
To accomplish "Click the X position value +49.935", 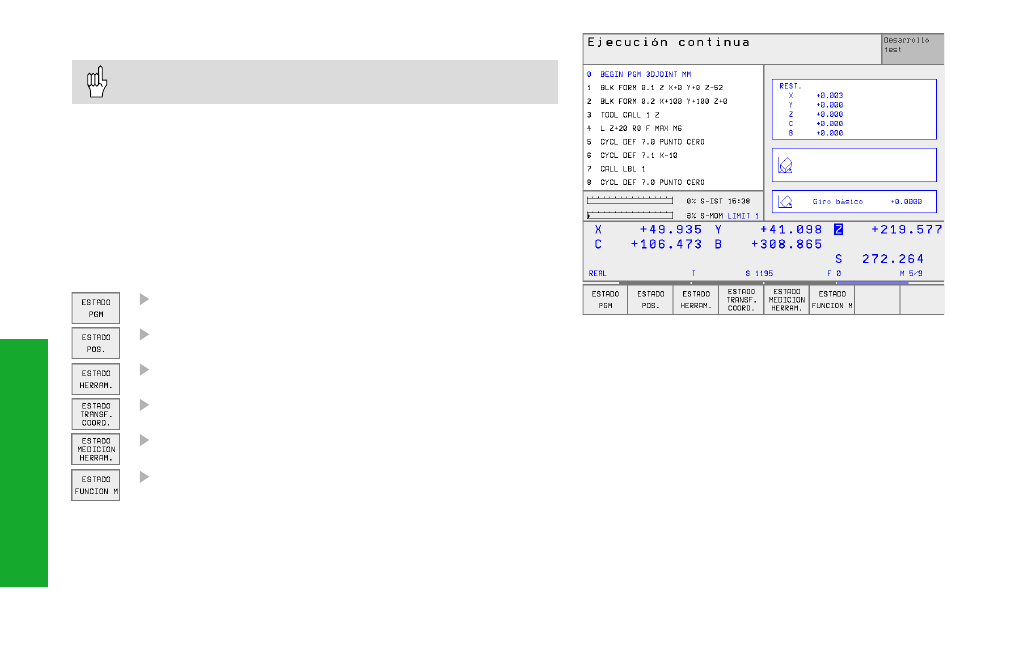I will [671, 230].
